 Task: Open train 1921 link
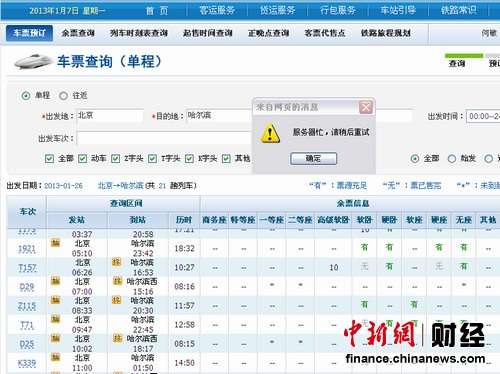pos(27,249)
